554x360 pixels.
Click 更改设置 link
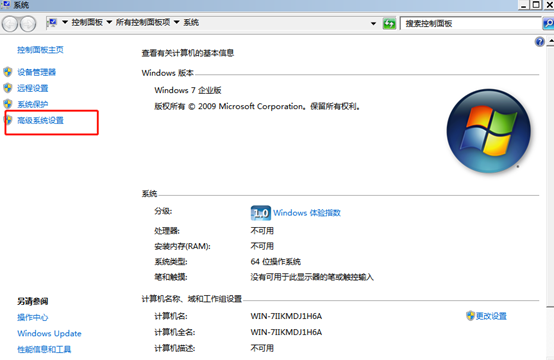click(491, 316)
